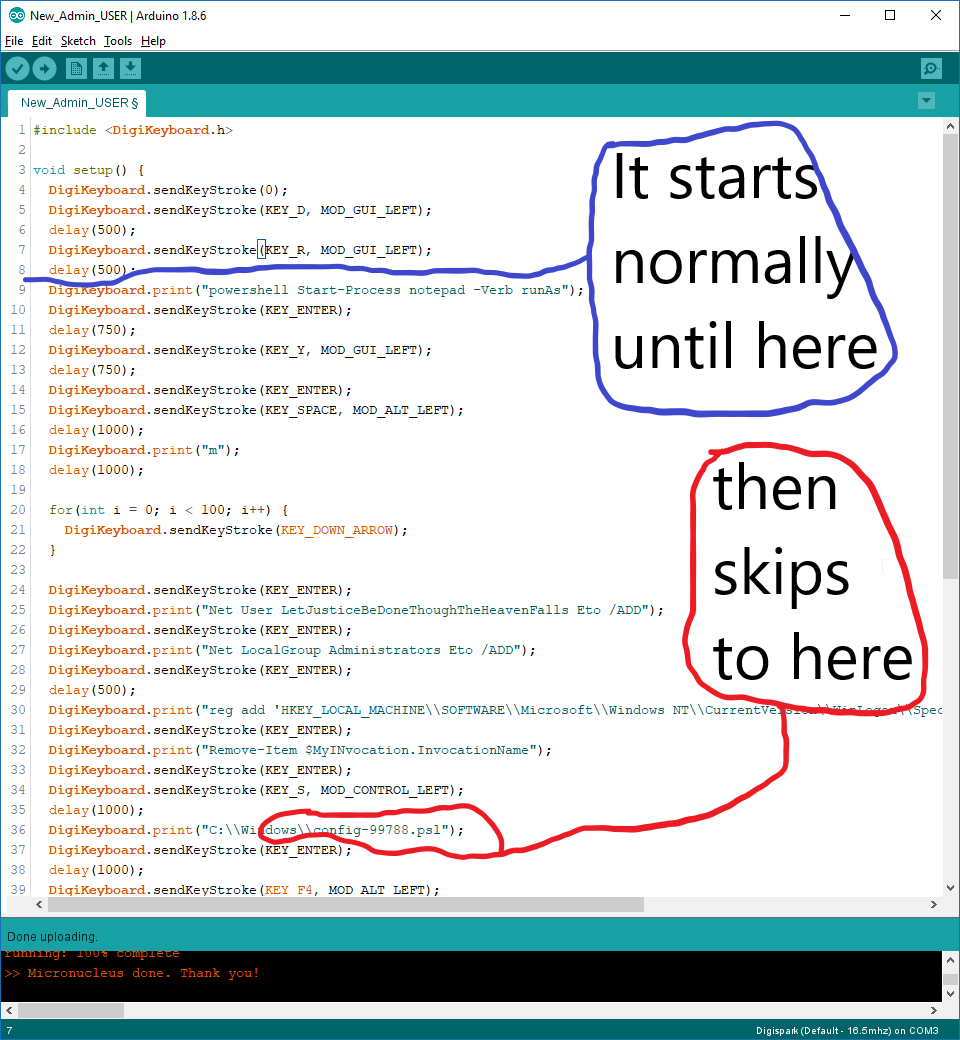This screenshot has width=960, height=1040.
Task: Click the KEY_Y MOD_GUI_LEFT line
Action: click(x=240, y=350)
